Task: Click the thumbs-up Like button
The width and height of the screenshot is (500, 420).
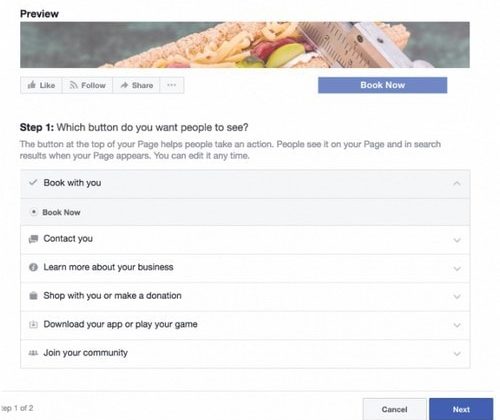Action: [x=41, y=85]
